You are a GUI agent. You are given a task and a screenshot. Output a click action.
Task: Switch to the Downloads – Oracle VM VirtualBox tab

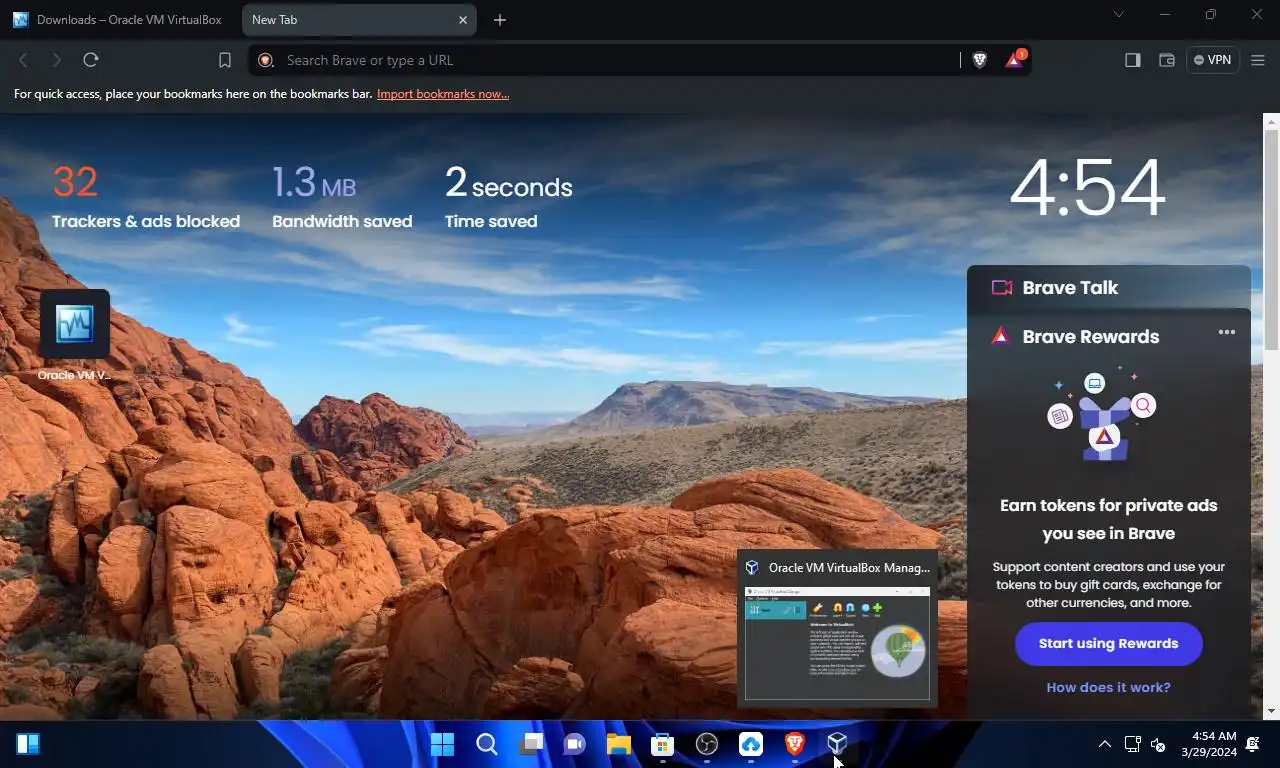point(119,20)
